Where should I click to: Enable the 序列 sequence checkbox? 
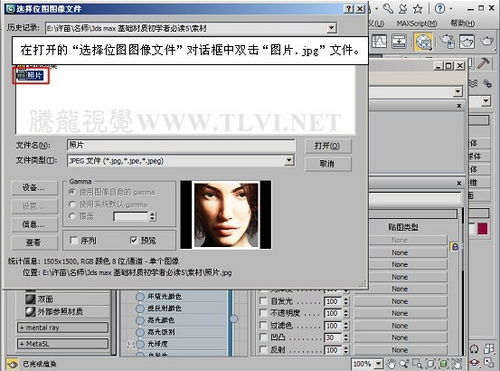(x=74, y=240)
